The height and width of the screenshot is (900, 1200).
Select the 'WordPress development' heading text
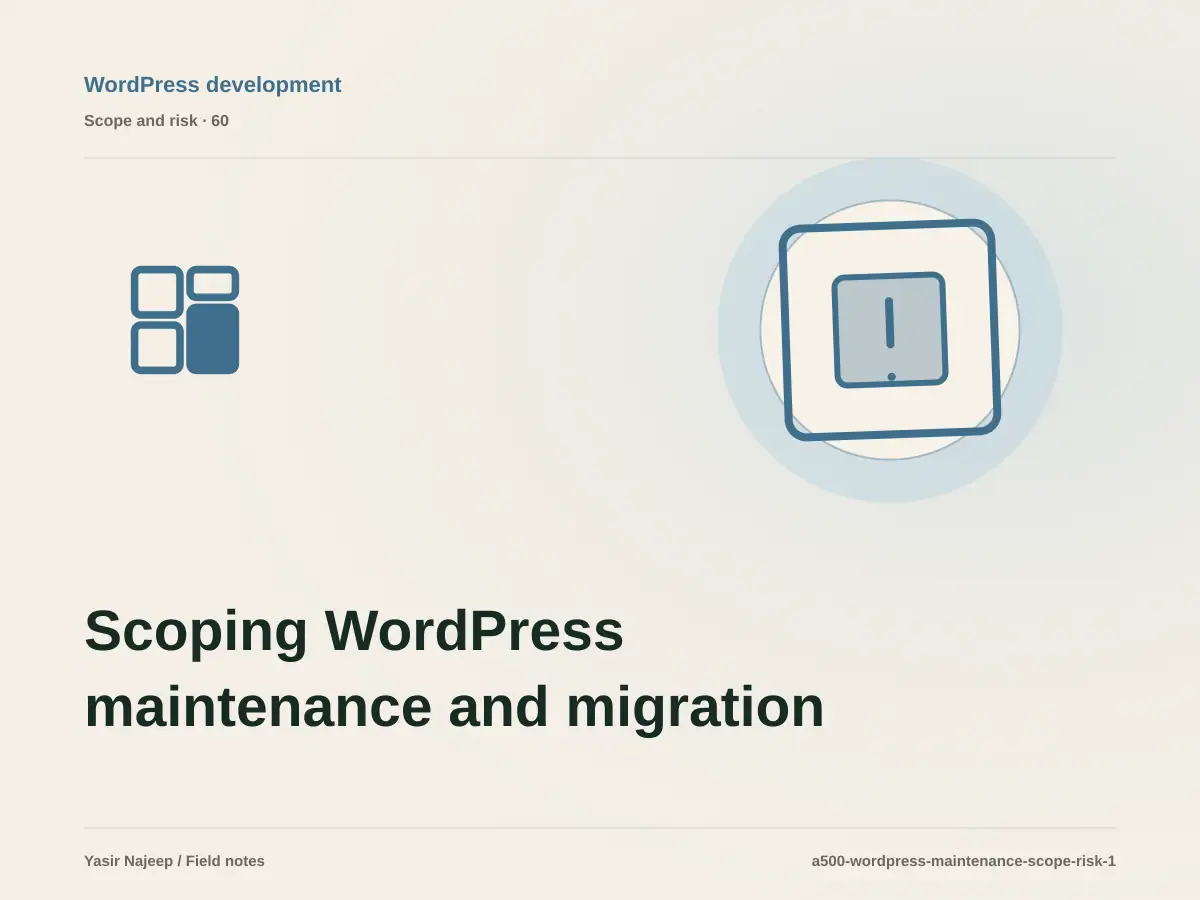point(213,85)
